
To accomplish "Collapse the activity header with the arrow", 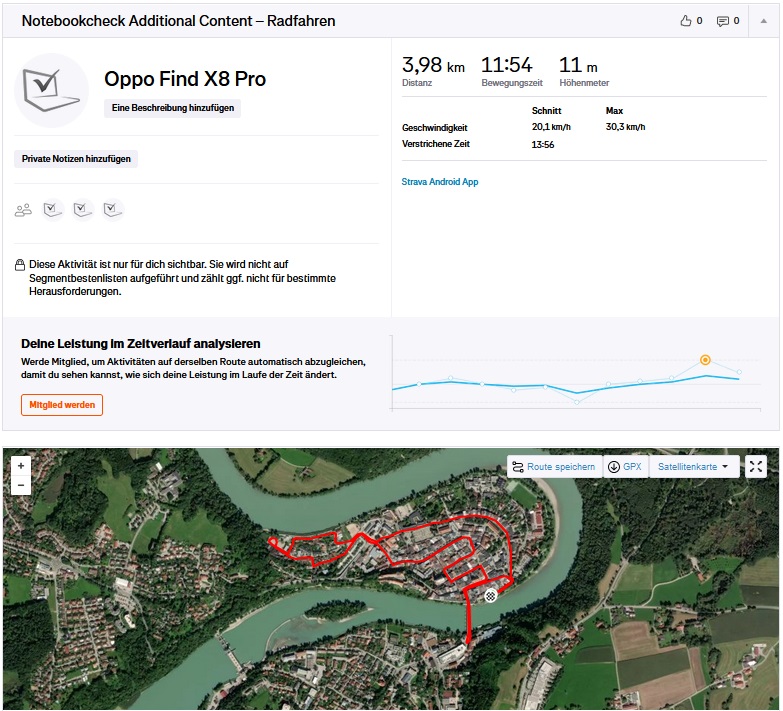I will (x=764, y=21).
